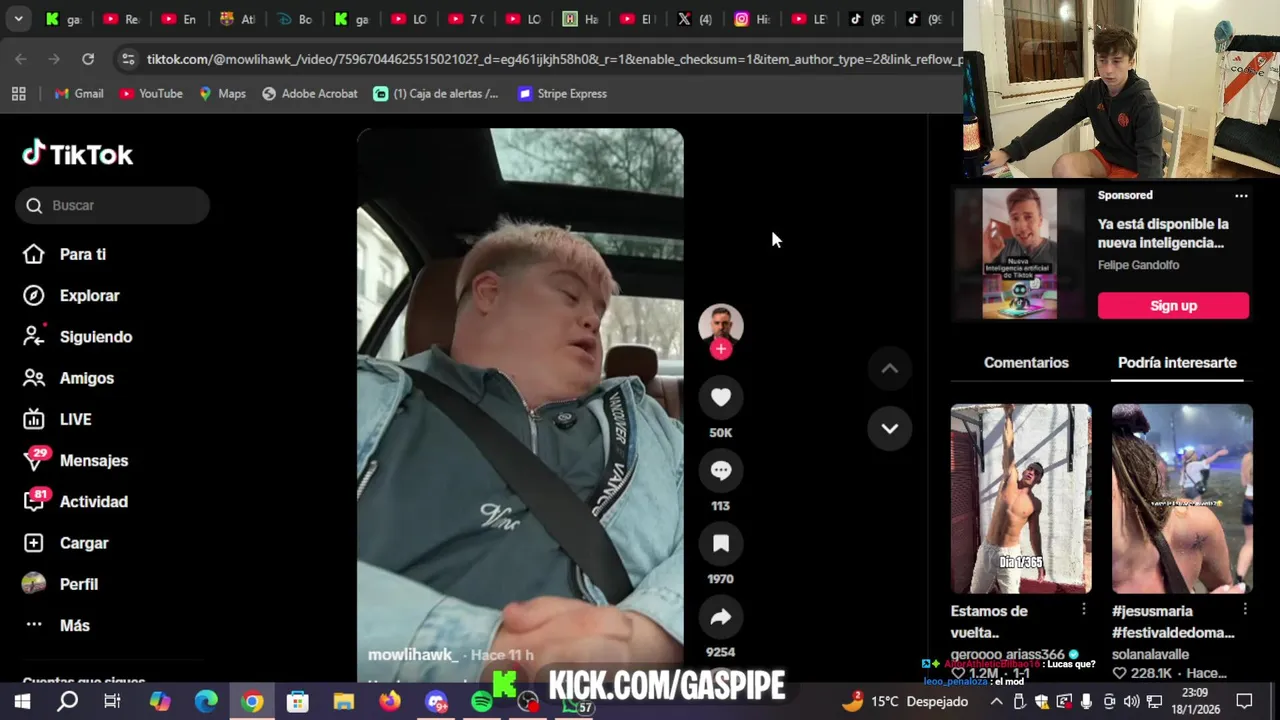Screen dimensions: 1280x720
Task: Open the weather widget showing 15°C Despejado
Action: click(x=905, y=701)
